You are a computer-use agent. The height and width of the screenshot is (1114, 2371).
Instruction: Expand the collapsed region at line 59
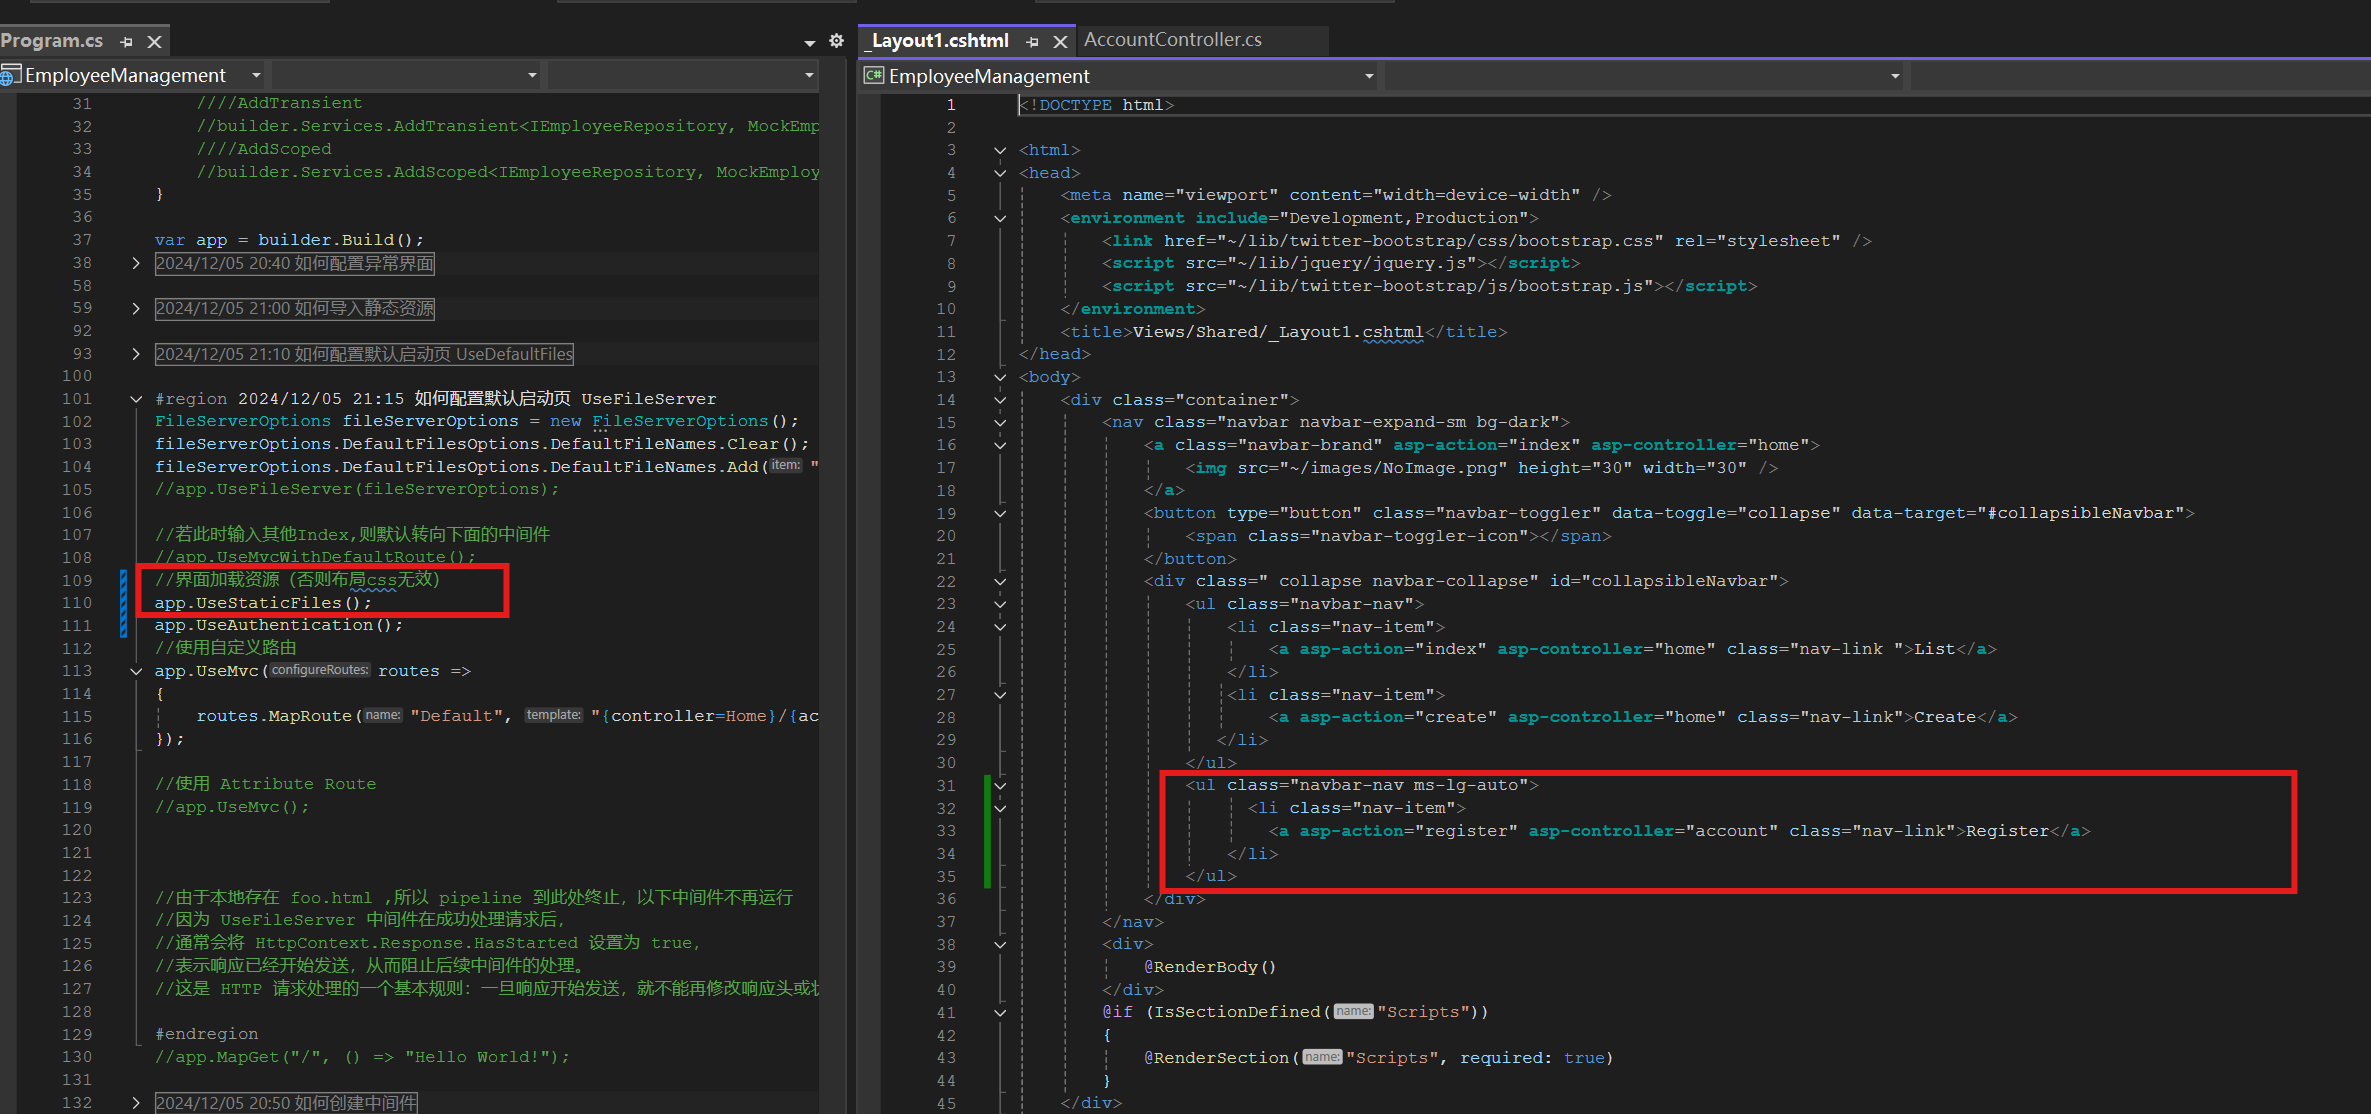point(136,308)
